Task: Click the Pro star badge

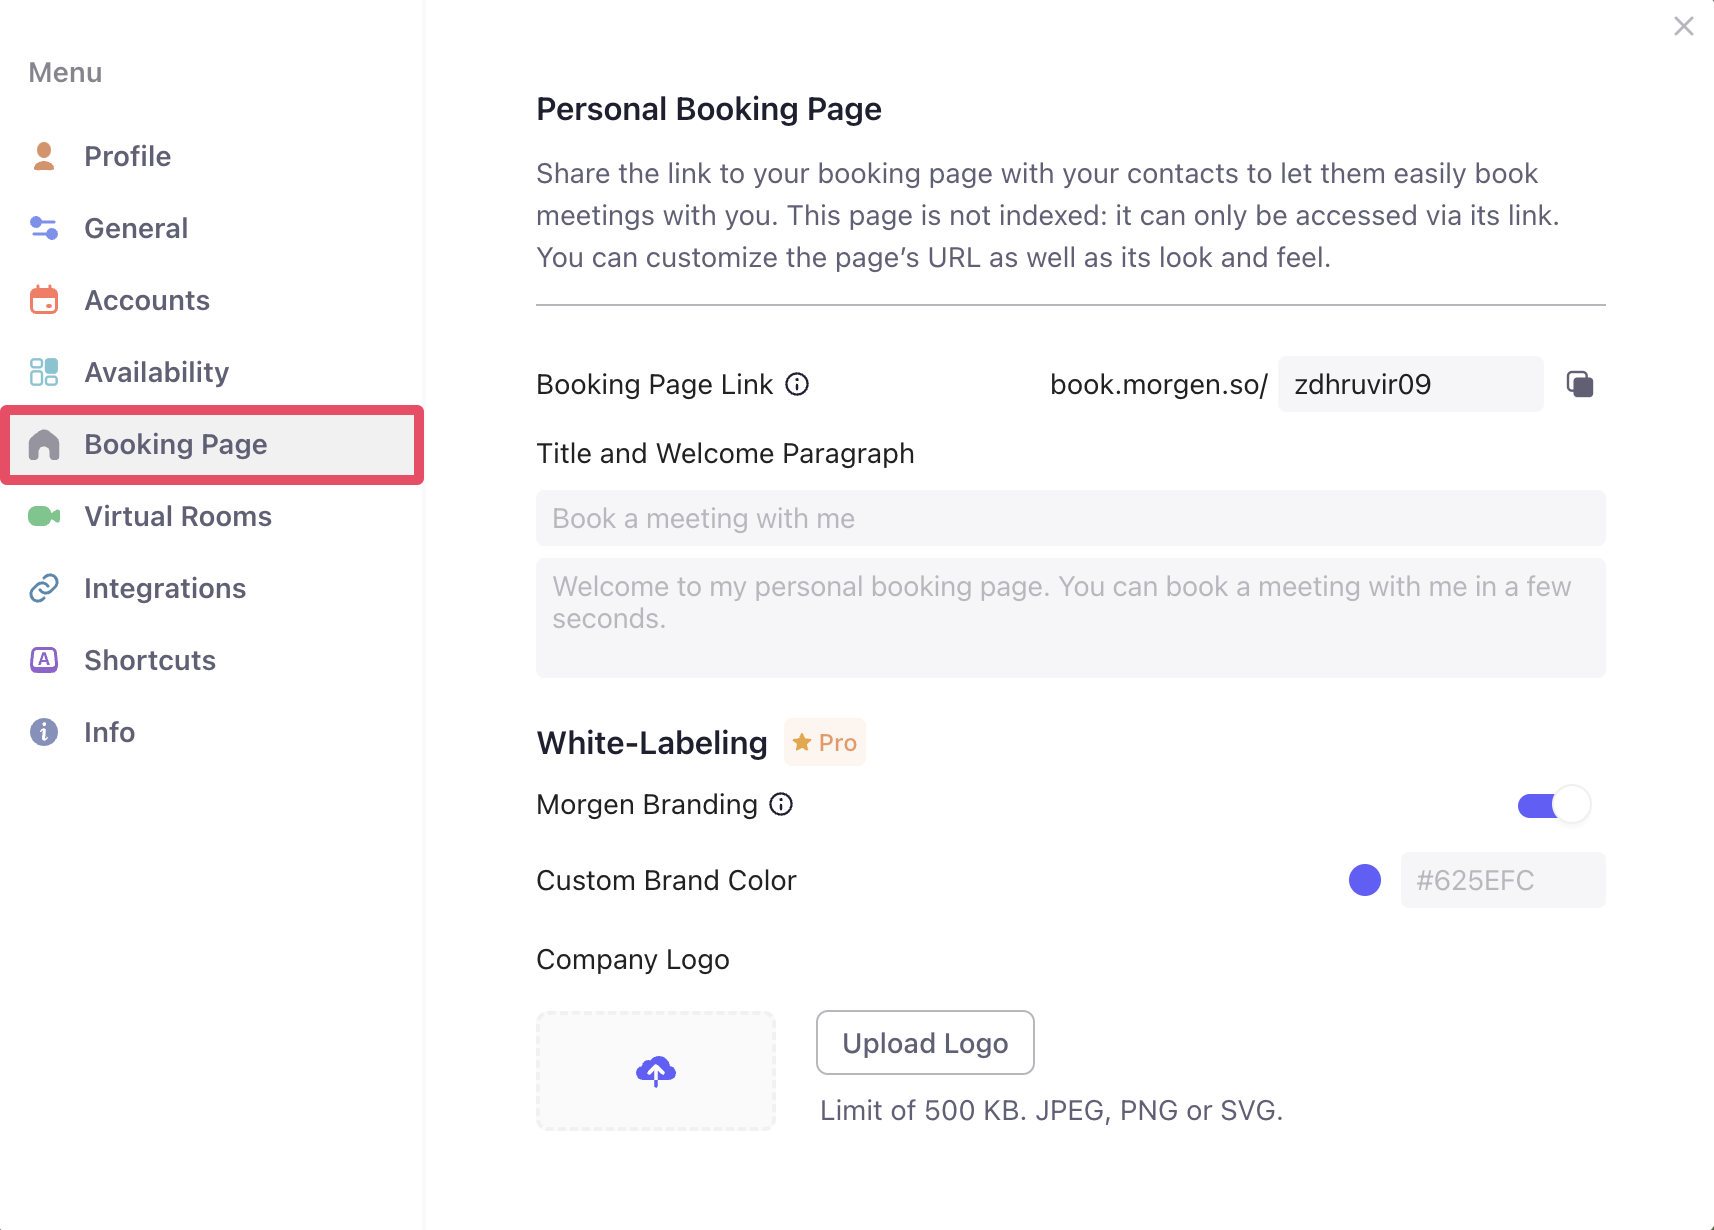Action: pos(825,742)
